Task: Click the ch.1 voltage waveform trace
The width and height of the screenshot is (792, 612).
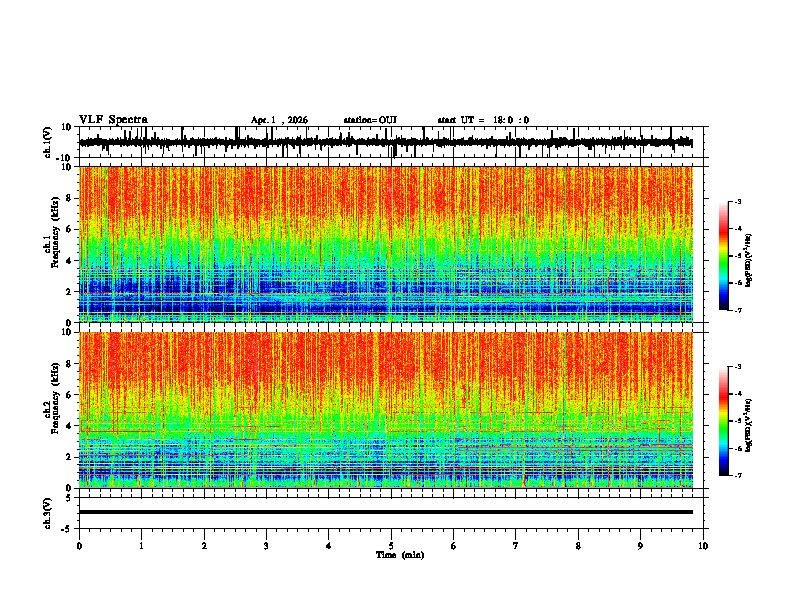Action: 385,142
